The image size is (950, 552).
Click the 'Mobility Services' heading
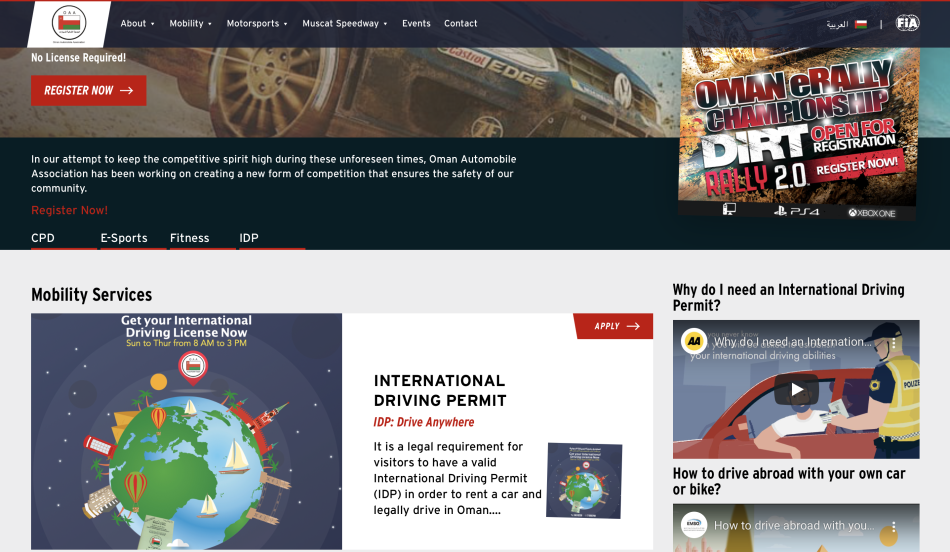[x=91, y=295]
